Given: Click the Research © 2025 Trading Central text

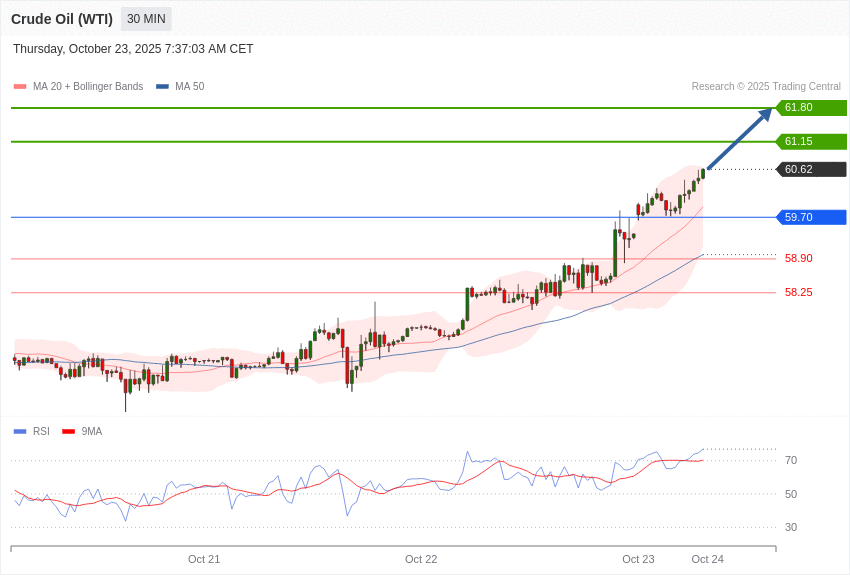Looking at the screenshot, I should (766, 87).
